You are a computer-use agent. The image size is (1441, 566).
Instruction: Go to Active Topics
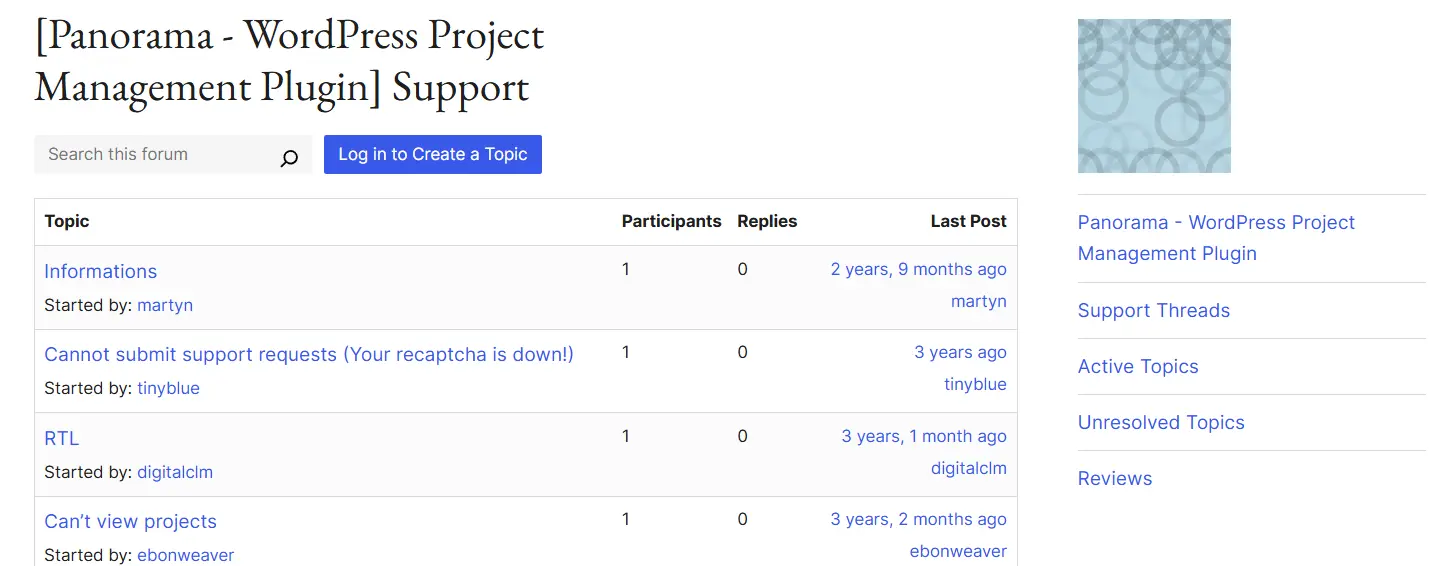pyautogui.click(x=1138, y=366)
